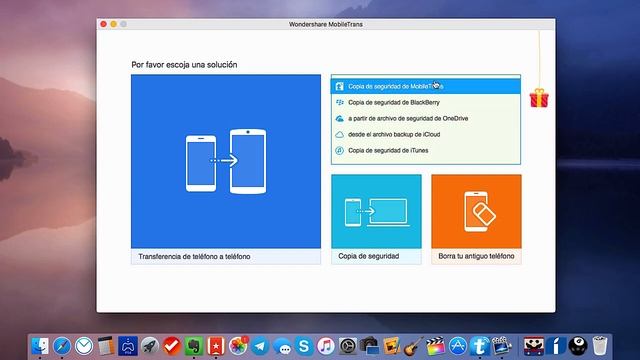Open Launchpad rocket icon in dock
Screen dimensions: 640x360
click(x=150, y=346)
